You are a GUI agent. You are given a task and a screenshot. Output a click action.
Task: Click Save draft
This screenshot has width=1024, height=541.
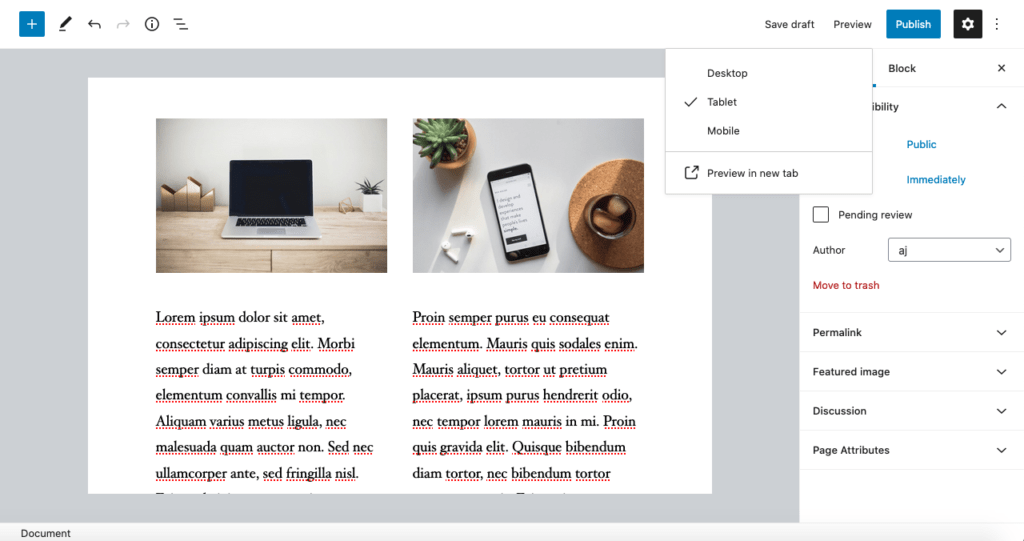click(789, 24)
